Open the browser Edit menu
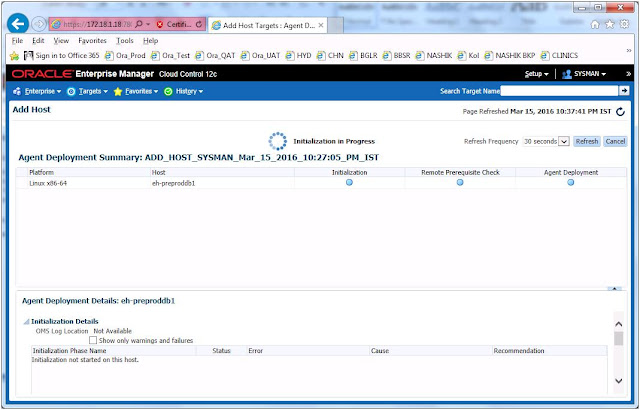This screenshot has width=640, height=410. click(38, 41)
